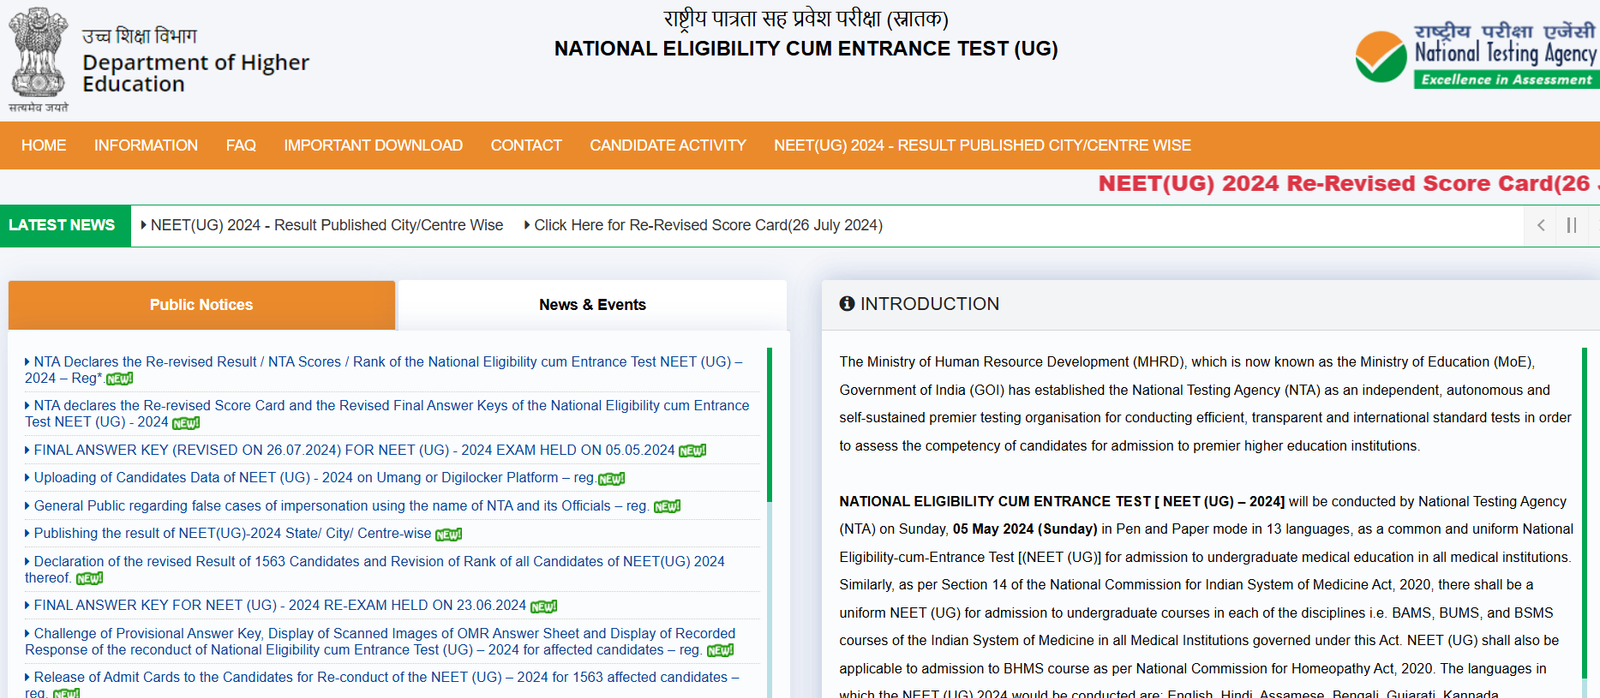This screenshot has height=698, width=1600.
Task: Open notice on Re-revised Score Card and Answer Keys
Action: click(387, 414)
